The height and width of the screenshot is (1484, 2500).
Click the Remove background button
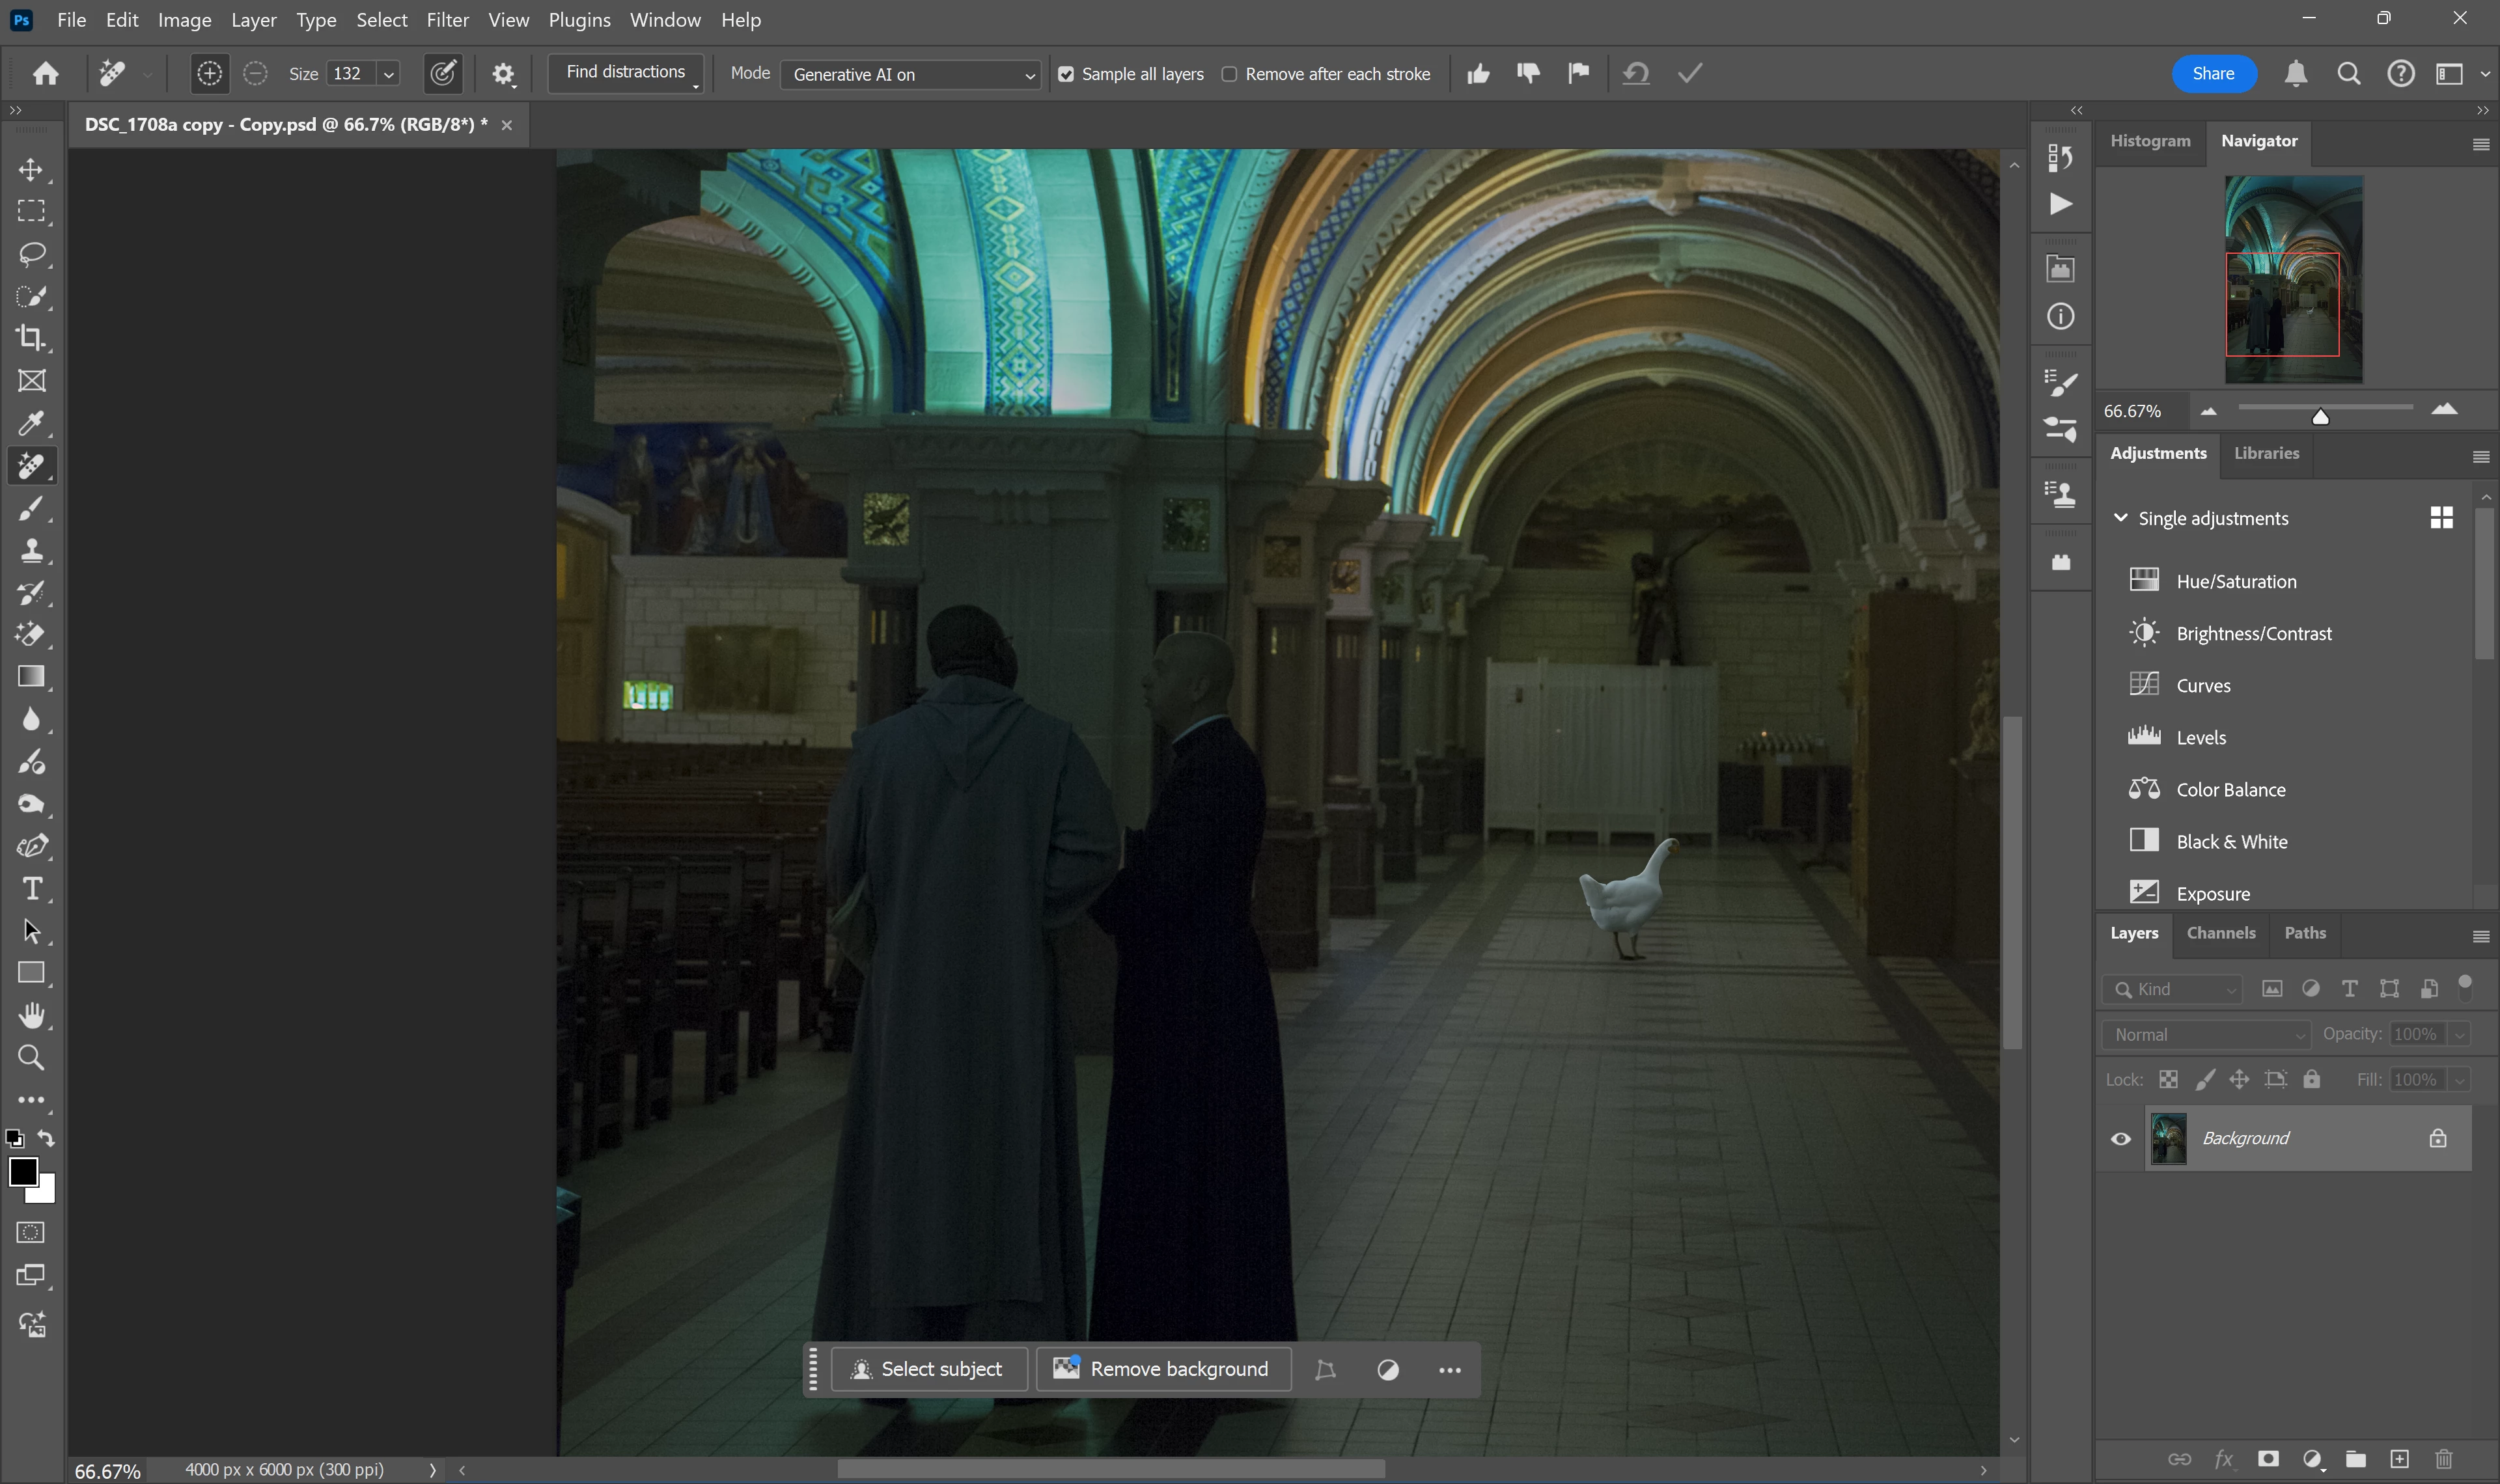[x=1163, y=1369]
